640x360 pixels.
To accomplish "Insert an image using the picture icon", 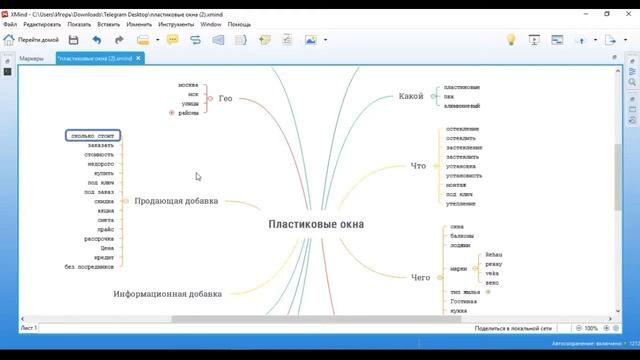I will (x=311, y=40).
